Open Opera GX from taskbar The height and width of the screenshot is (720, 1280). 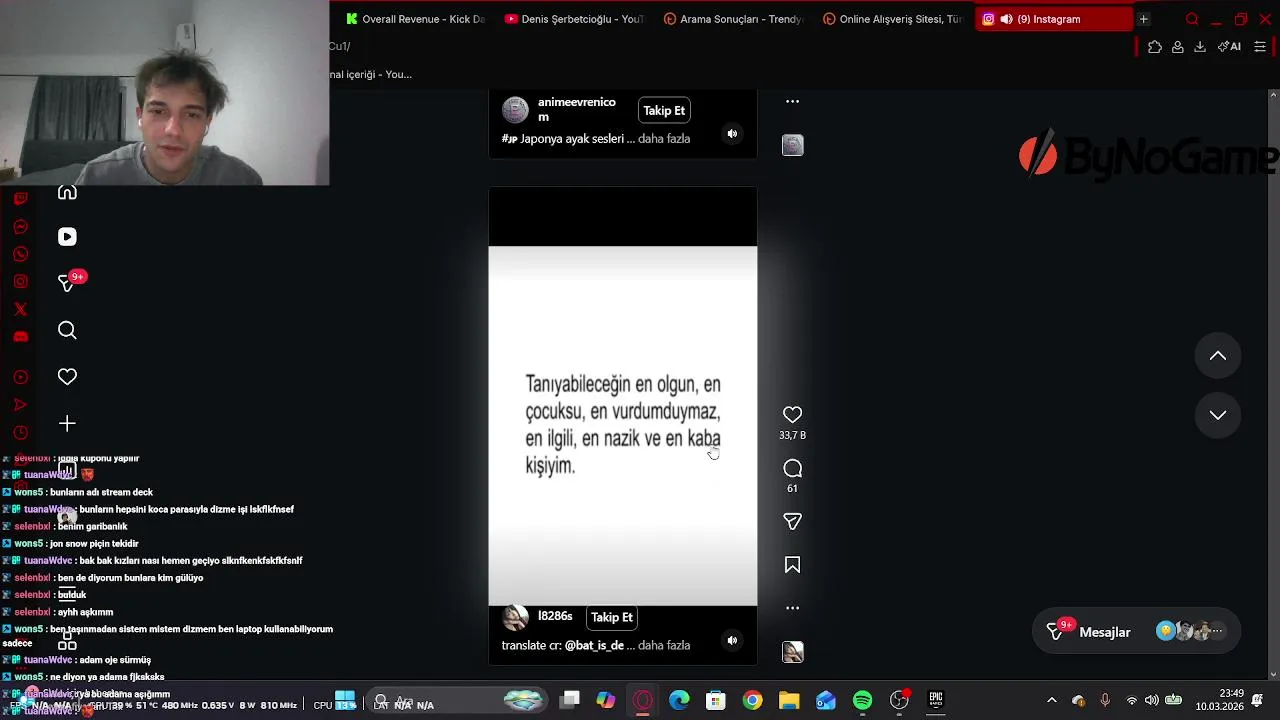[x=643, y=701]
